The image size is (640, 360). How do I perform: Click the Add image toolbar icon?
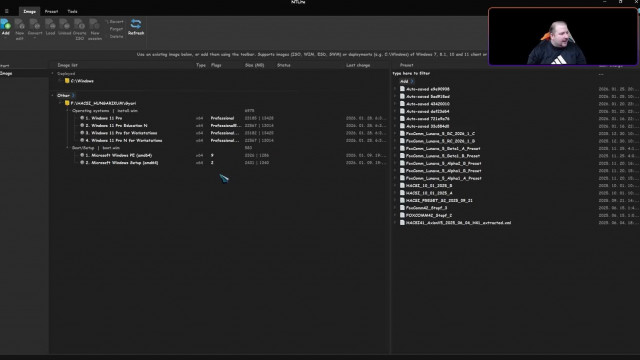click(x=6, y=24)
